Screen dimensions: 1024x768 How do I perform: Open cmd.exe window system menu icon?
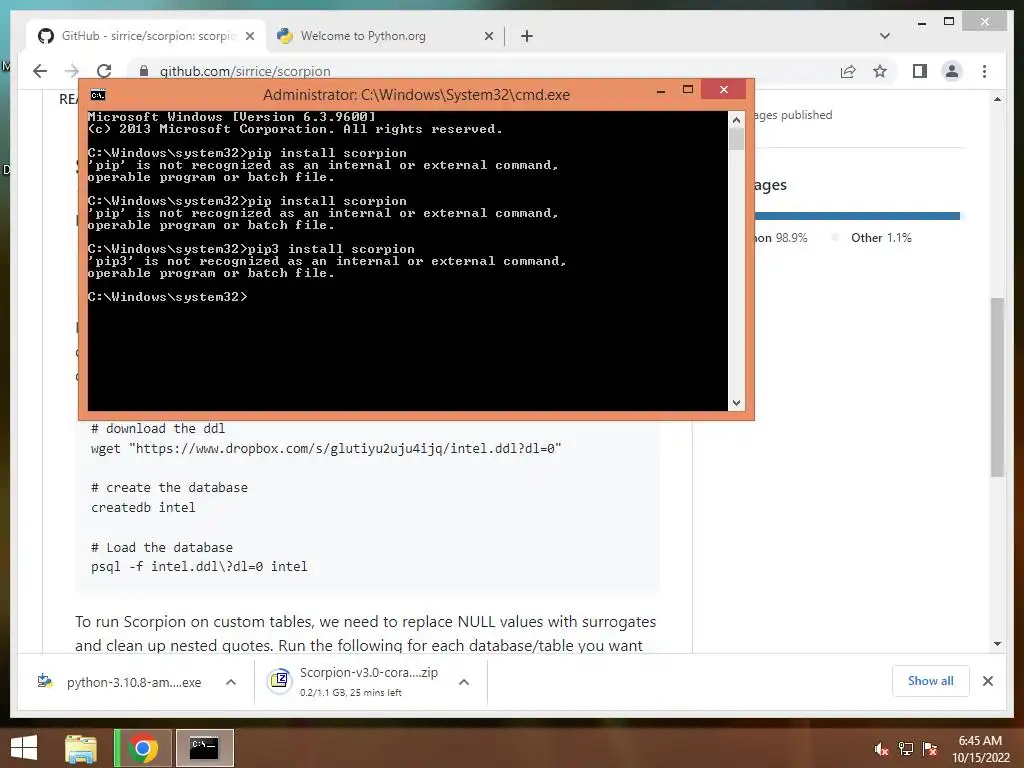[x=98, y=95]
